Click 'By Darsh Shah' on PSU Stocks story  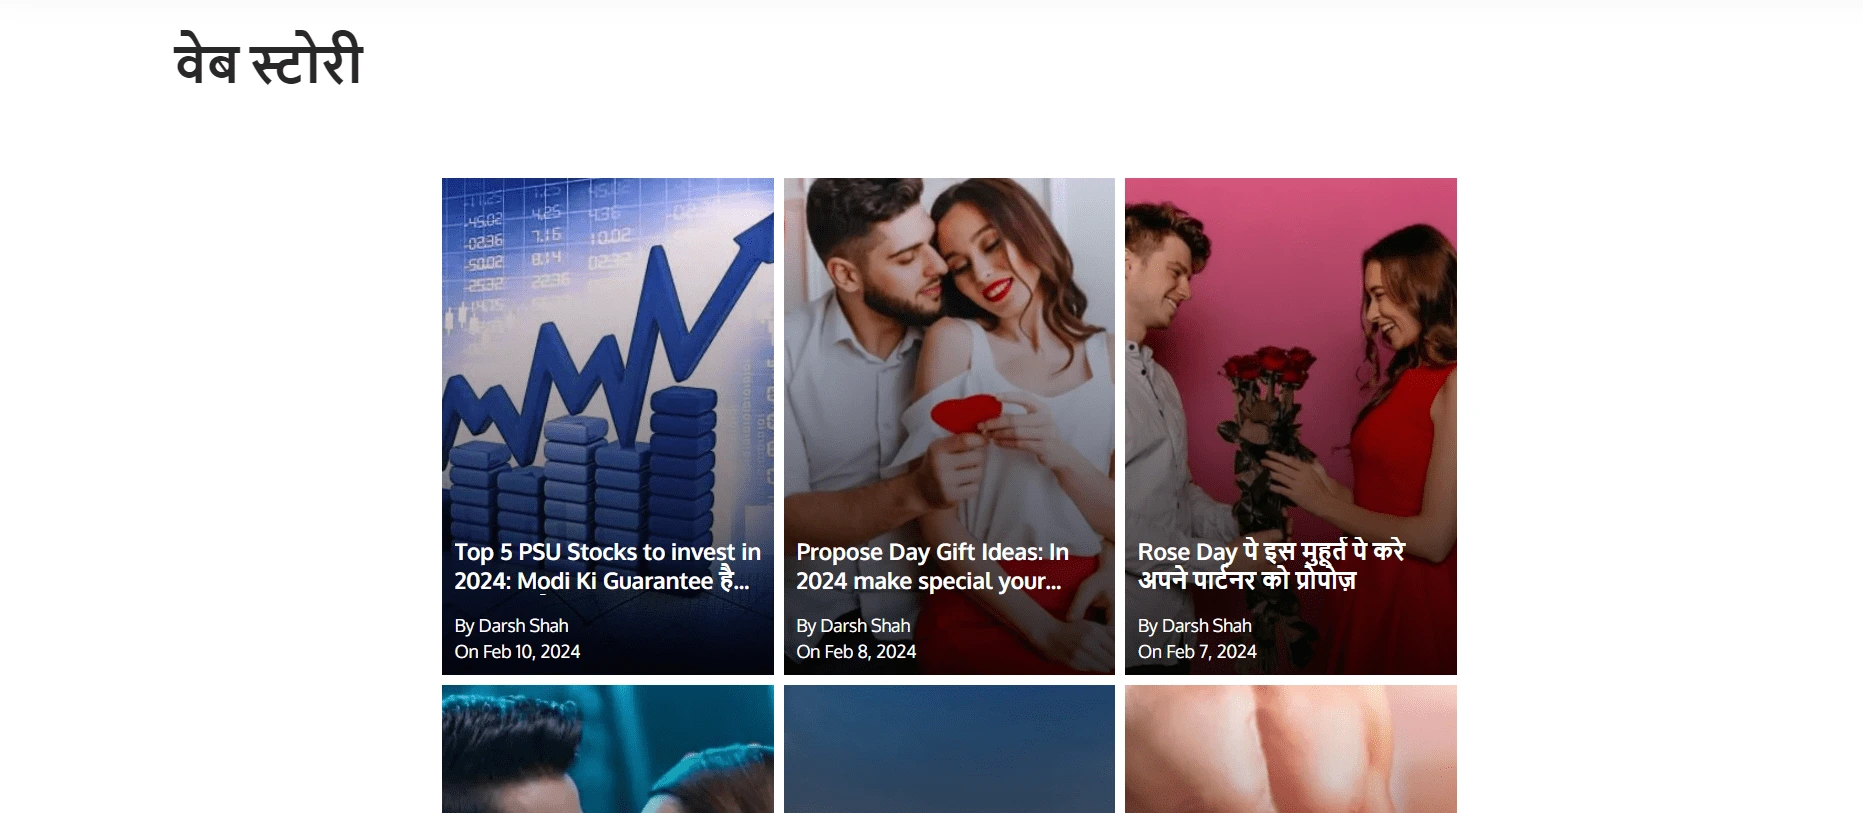511,625
